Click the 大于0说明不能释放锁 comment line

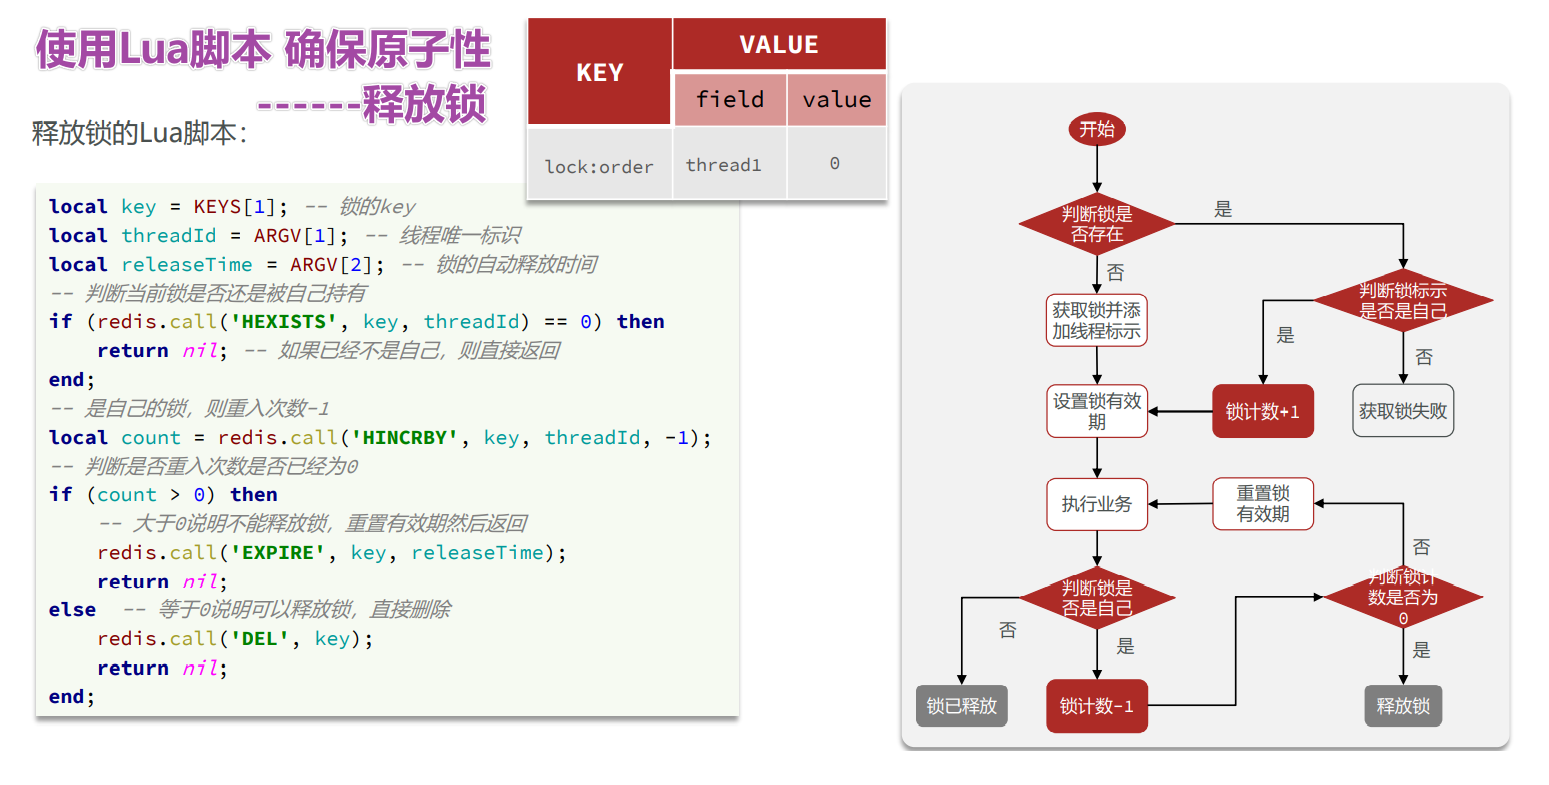click(312, 524)
